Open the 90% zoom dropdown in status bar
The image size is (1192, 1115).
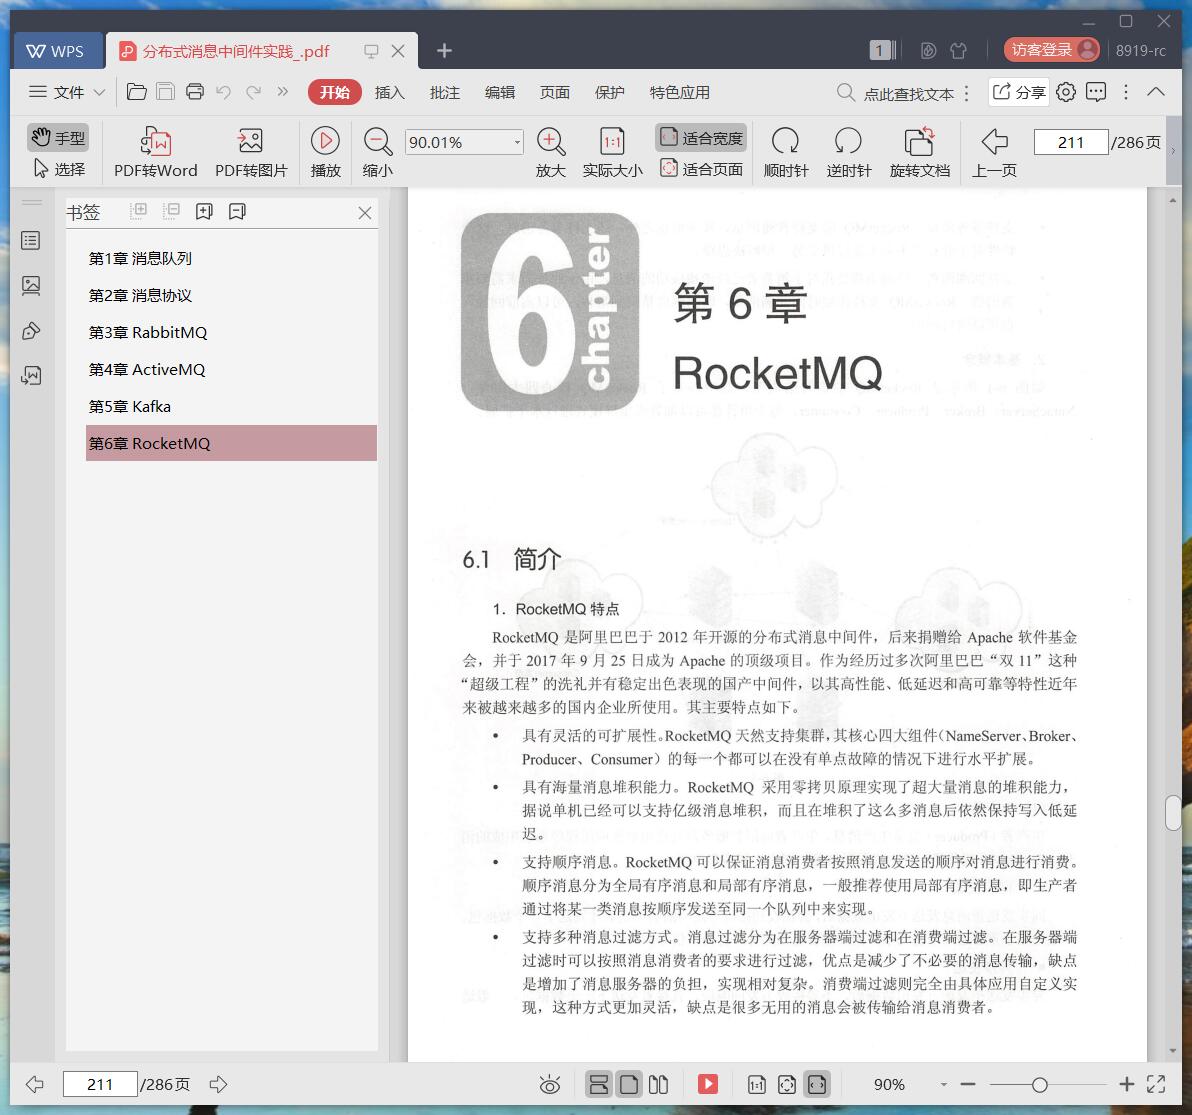click(x=943, y=1085)
